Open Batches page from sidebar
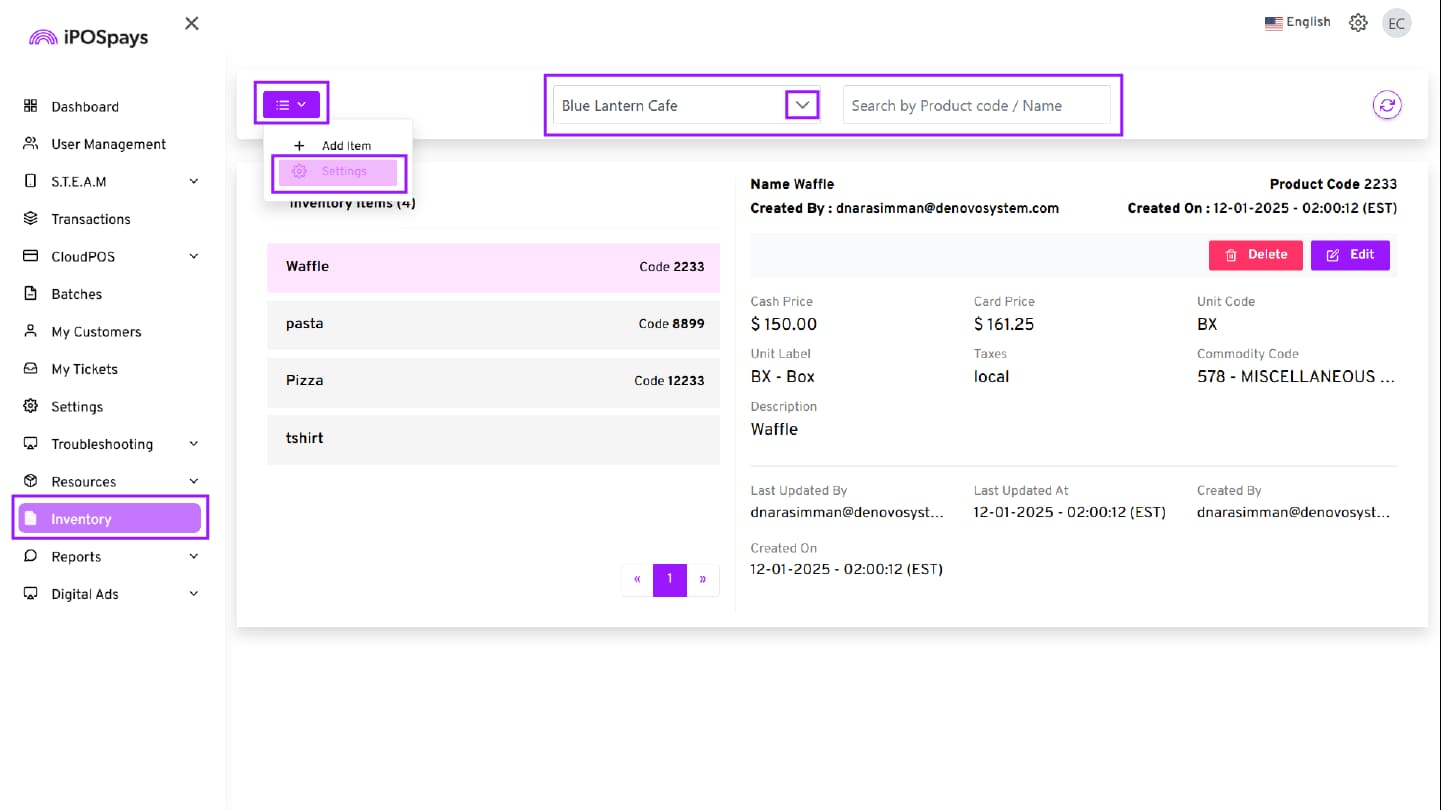Screen dimensions: 1441x810 (x=76, y=294)
